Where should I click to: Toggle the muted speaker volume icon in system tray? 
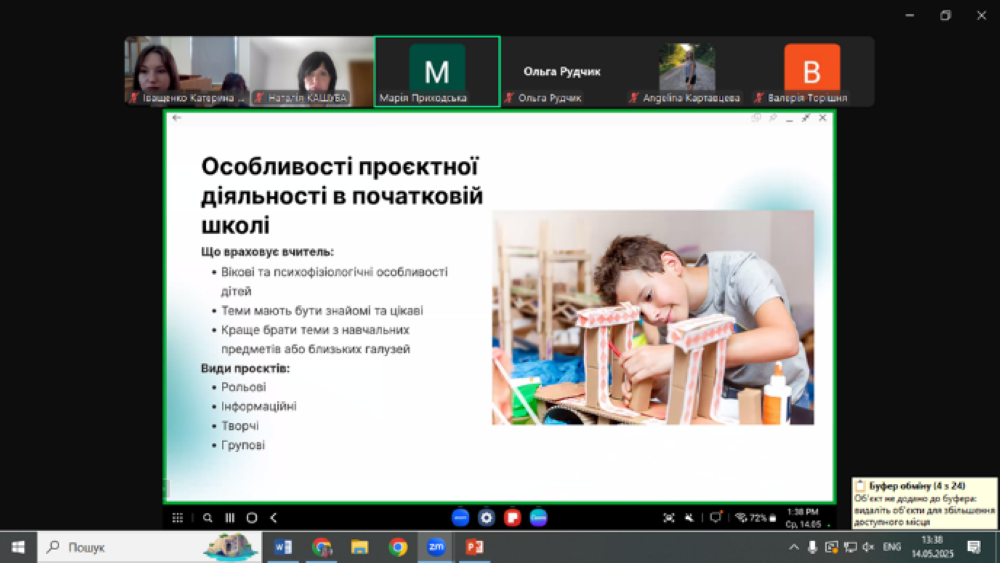868,547
